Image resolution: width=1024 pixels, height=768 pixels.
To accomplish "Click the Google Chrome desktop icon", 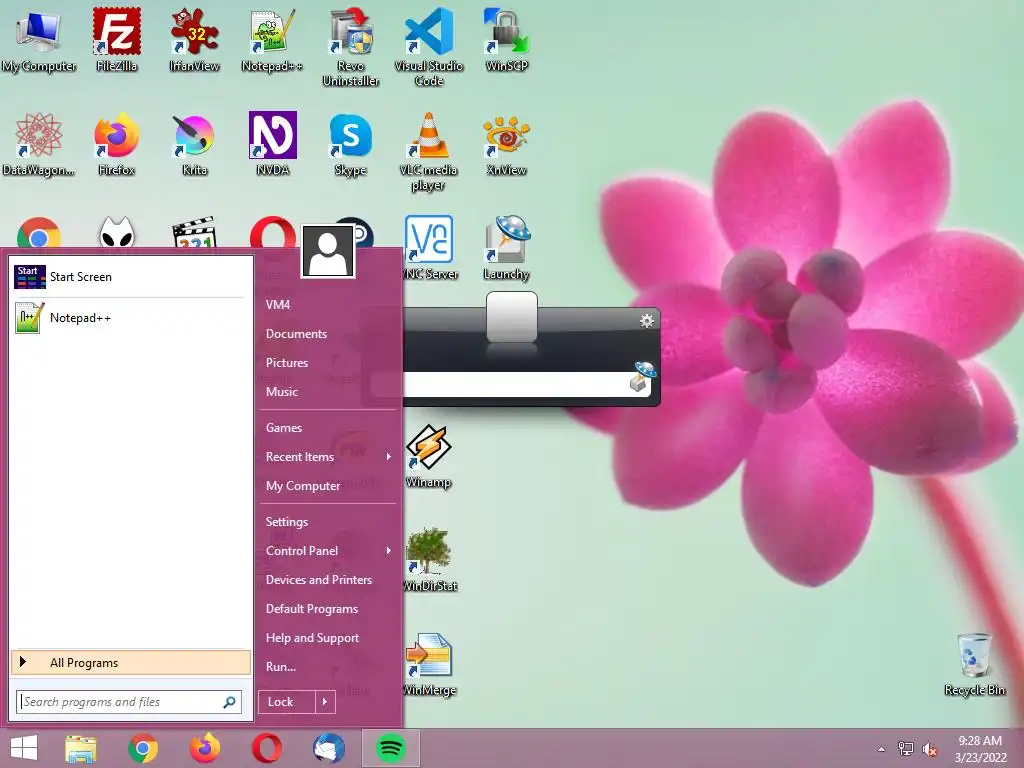I will pos(39,232).
